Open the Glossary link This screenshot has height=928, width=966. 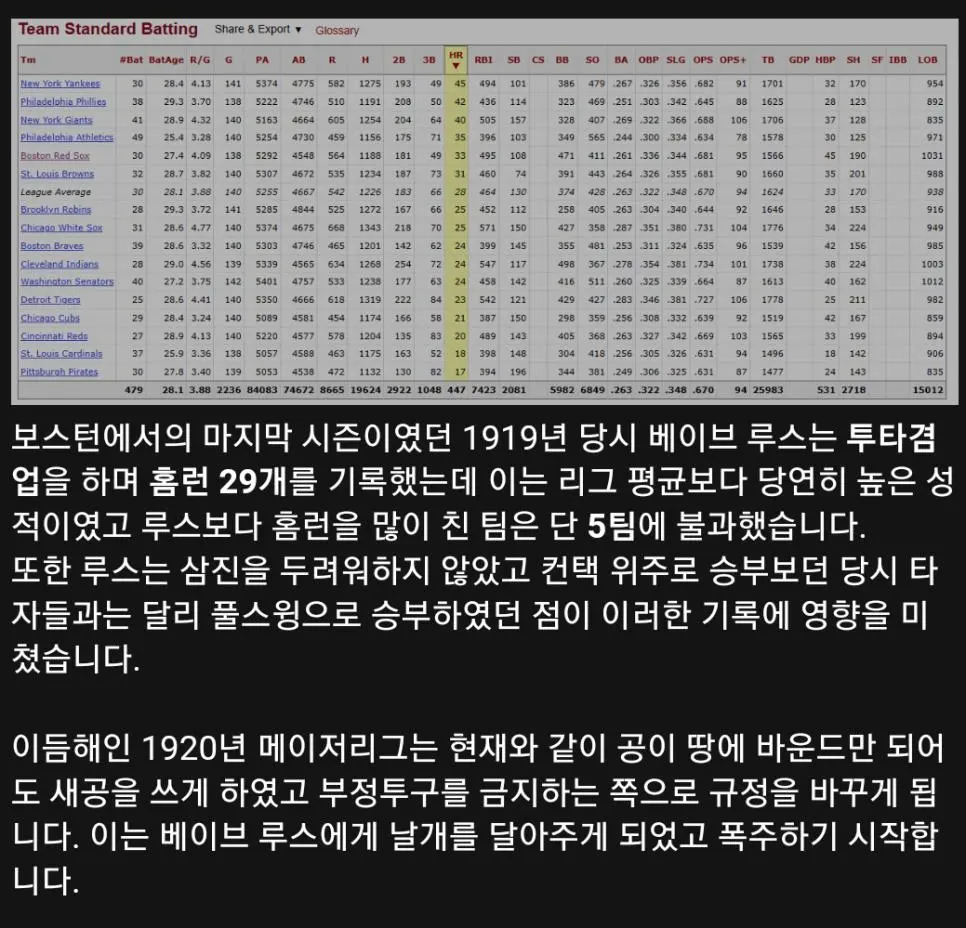tap(337, 31)
